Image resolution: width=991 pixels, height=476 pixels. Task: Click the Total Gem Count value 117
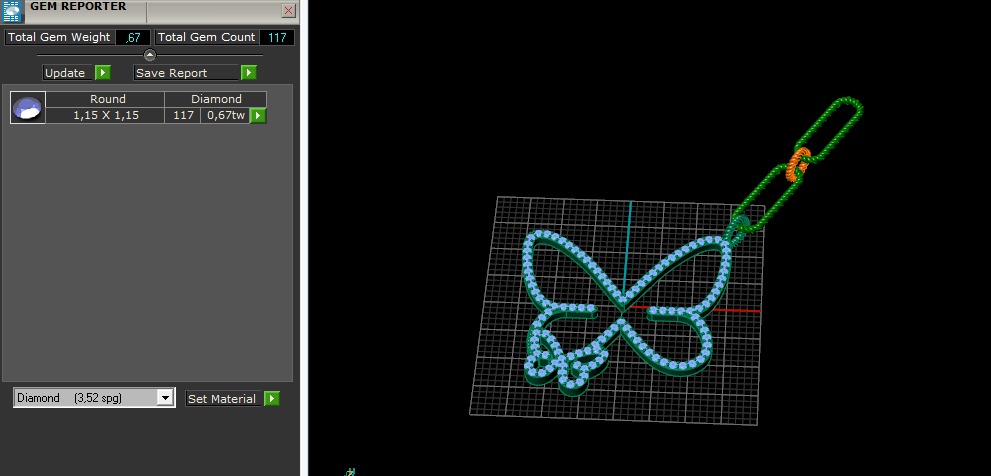[277, 37]
